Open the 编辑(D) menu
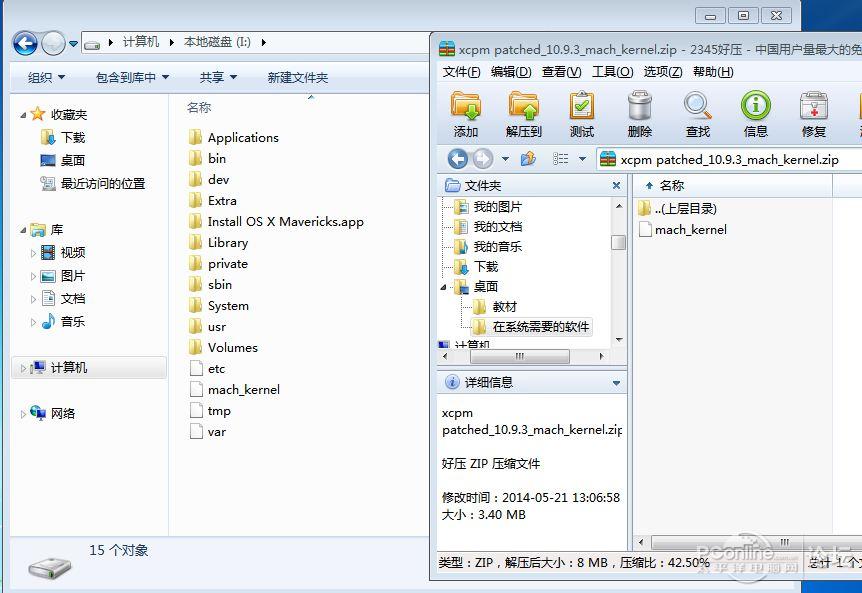The height and width of the screenshot is (593, 862). 511,72
